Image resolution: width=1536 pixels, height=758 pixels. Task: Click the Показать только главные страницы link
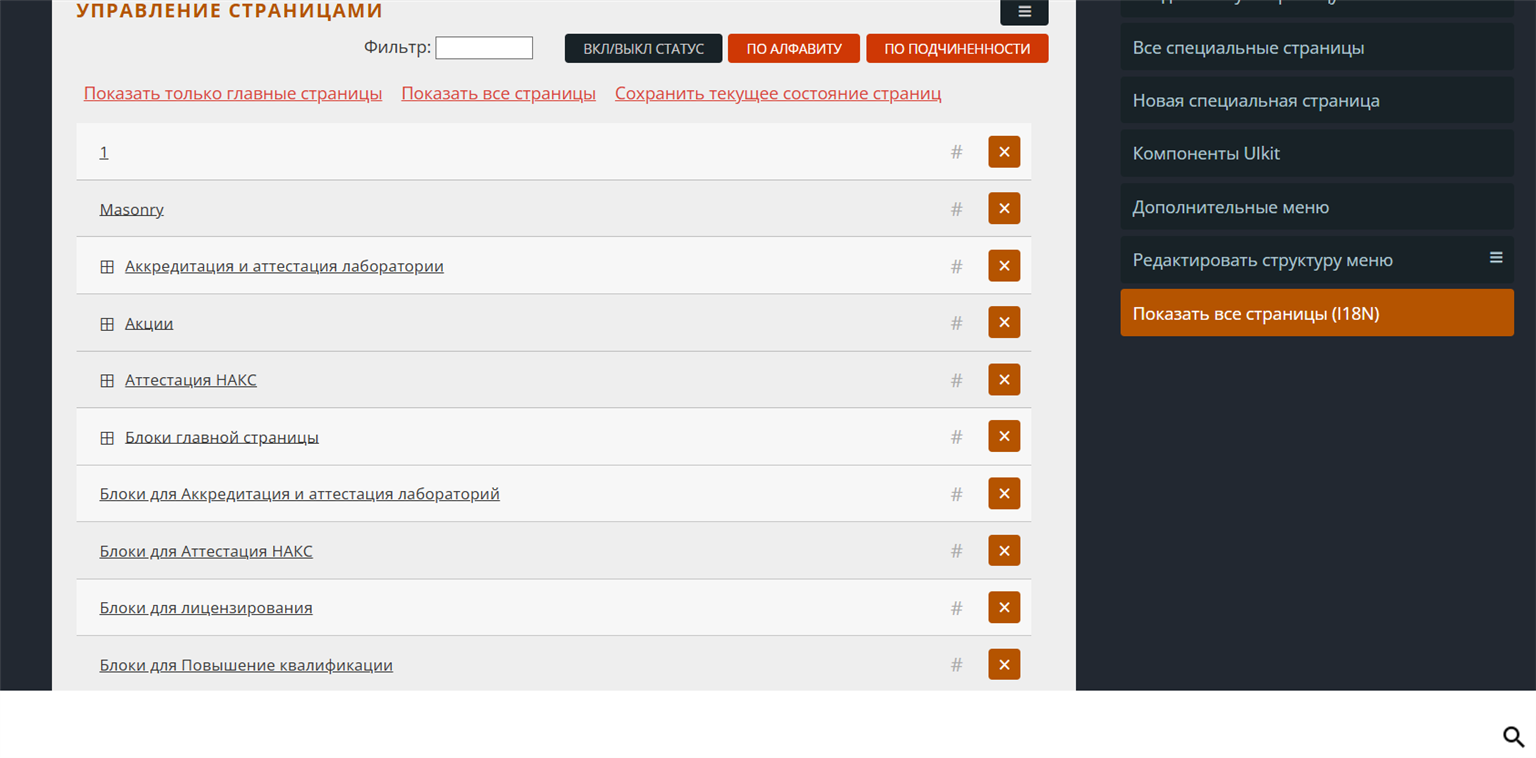(233, 94)
